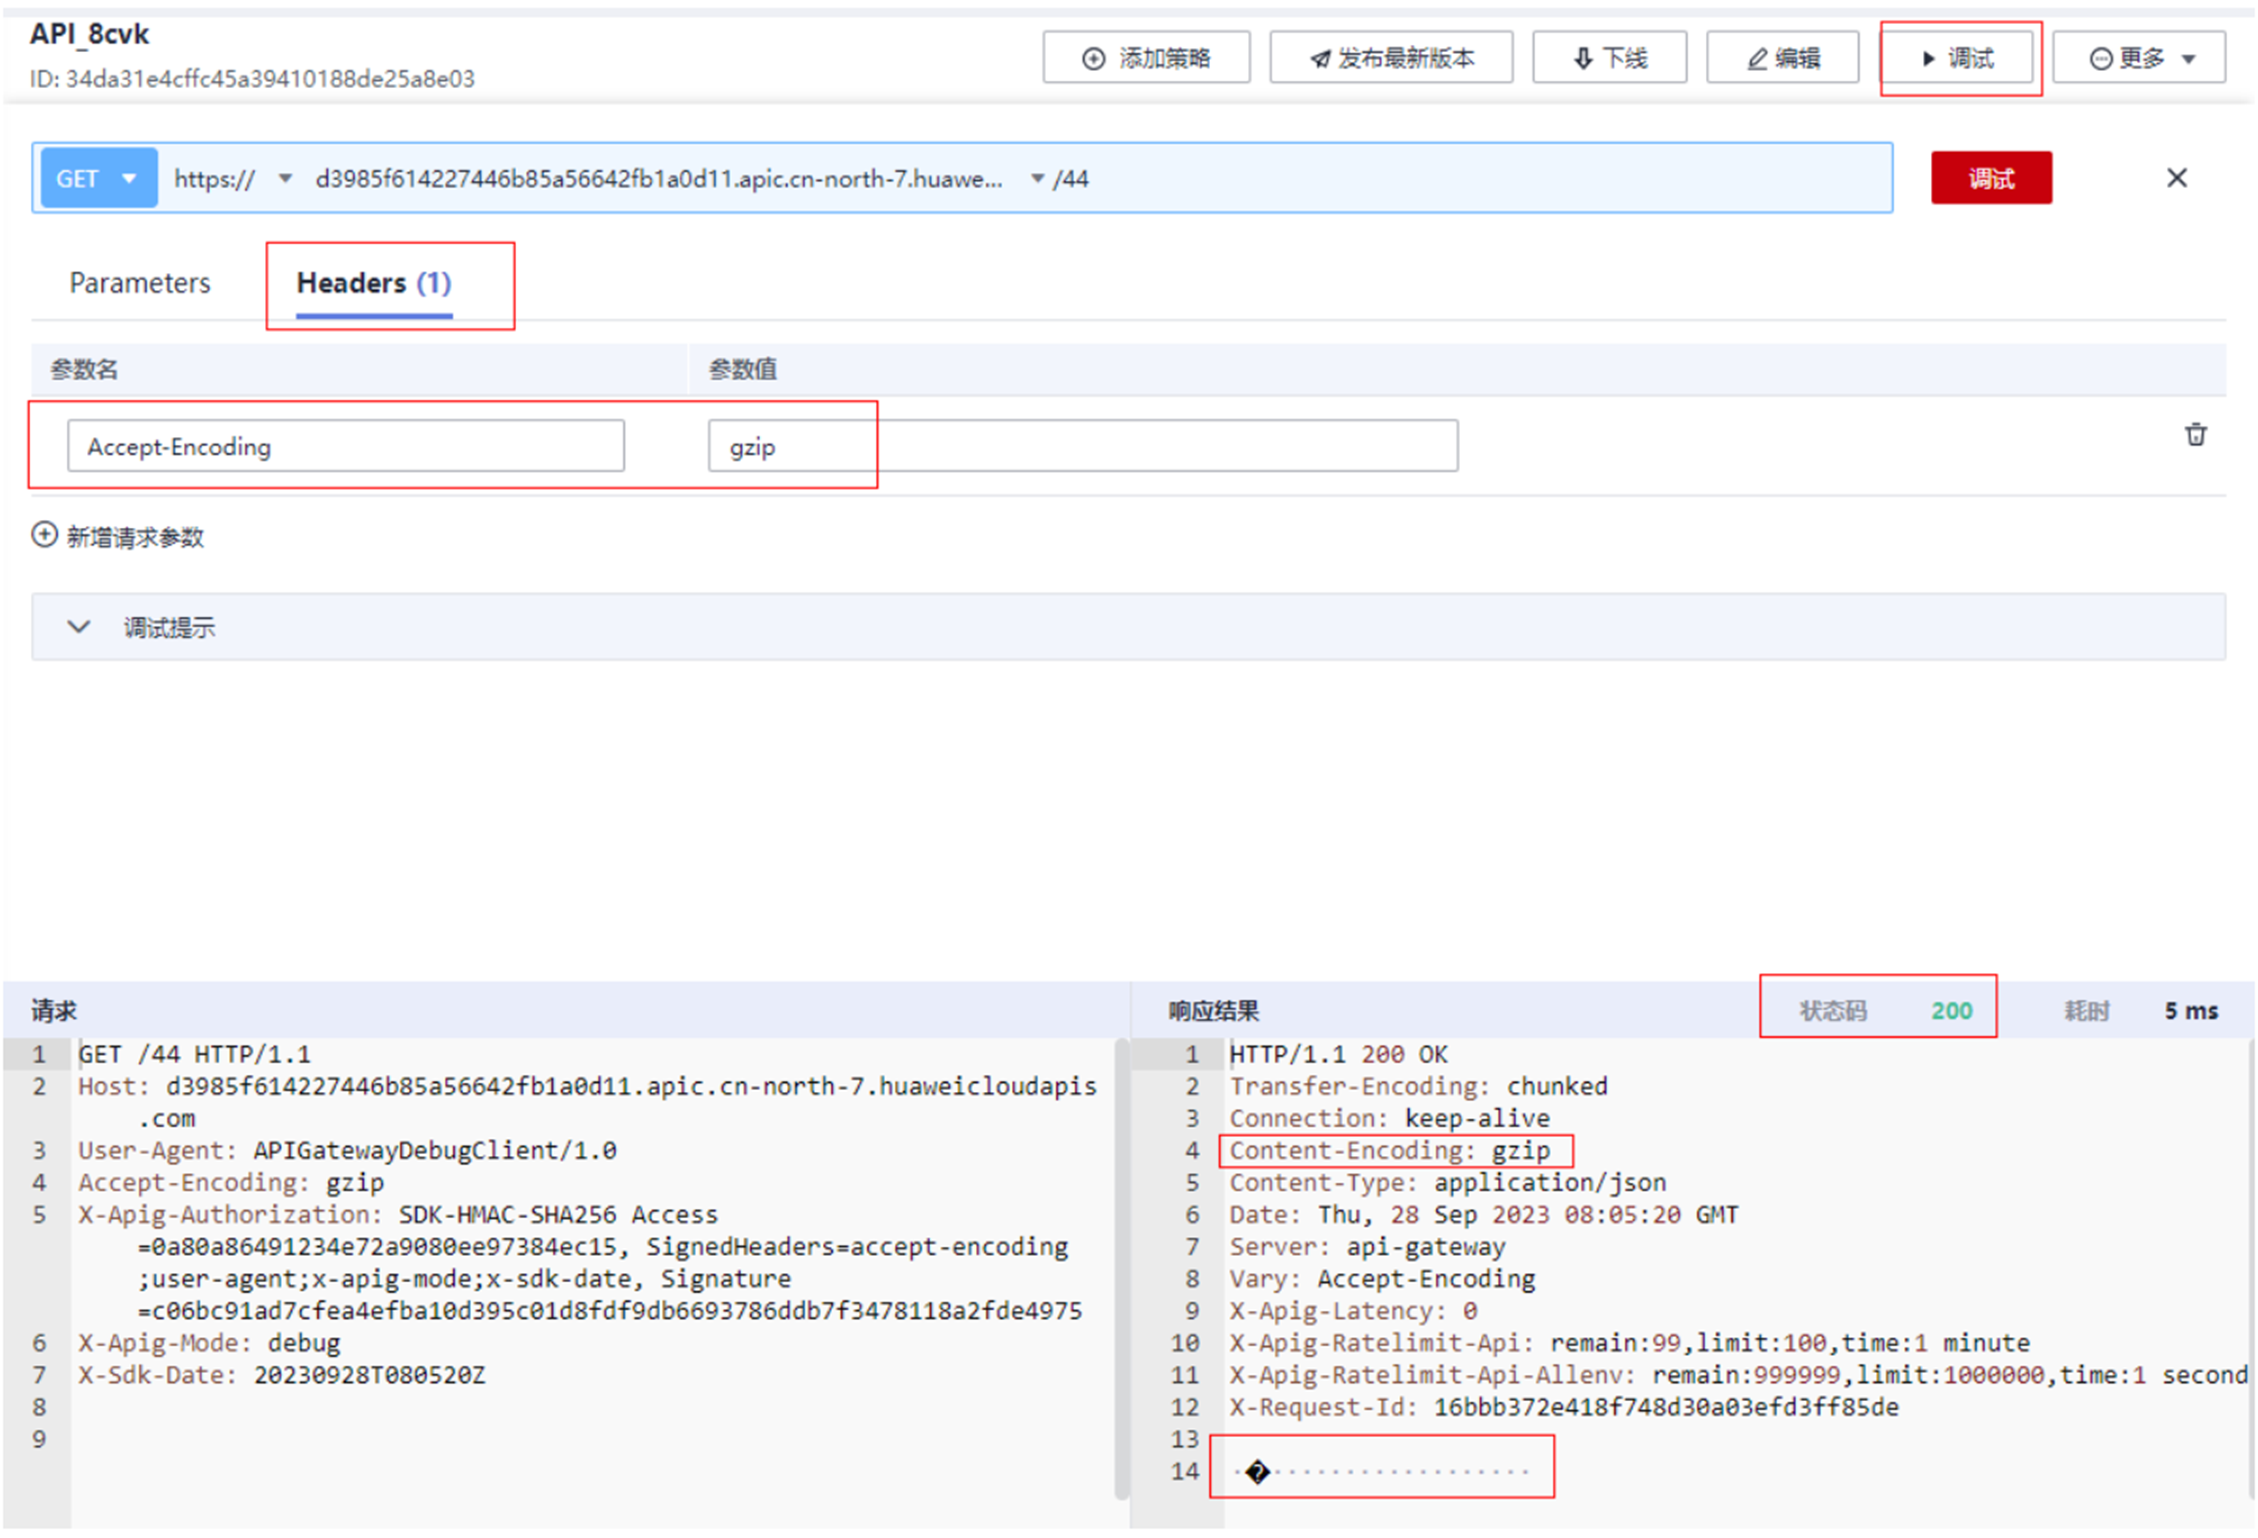Screen dimensions: 2258x1538
Task: Click the 参数值 column header
Action: tap(743, 370)
